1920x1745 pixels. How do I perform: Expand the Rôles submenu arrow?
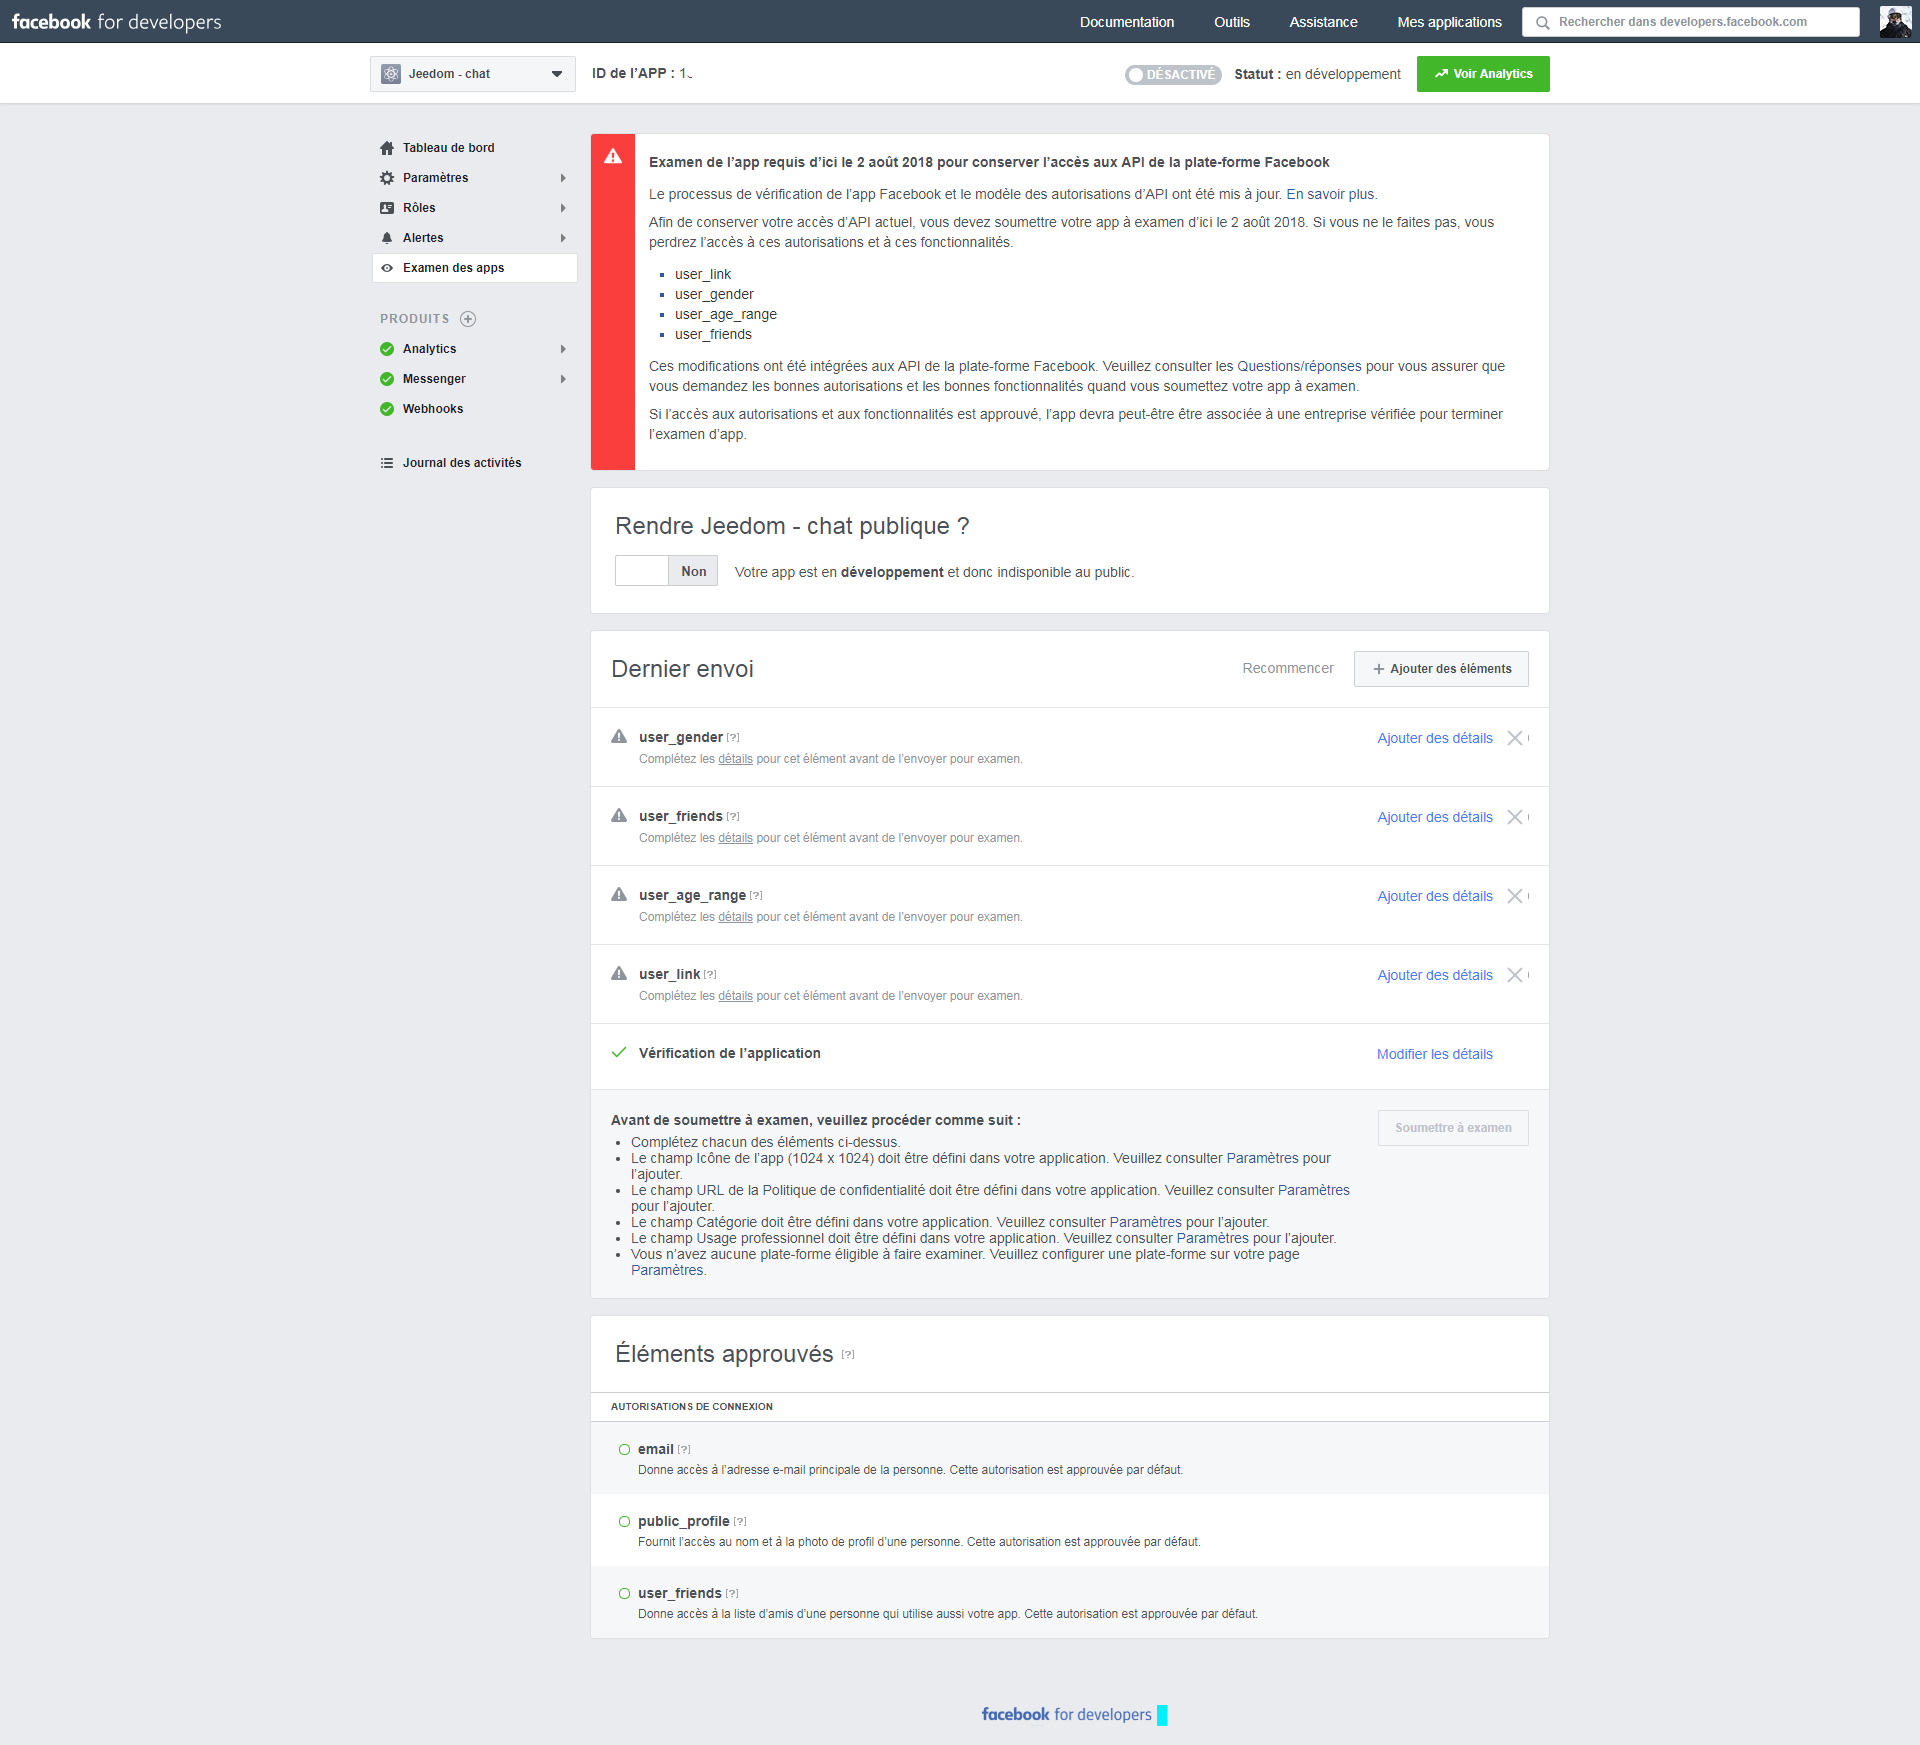563,208
